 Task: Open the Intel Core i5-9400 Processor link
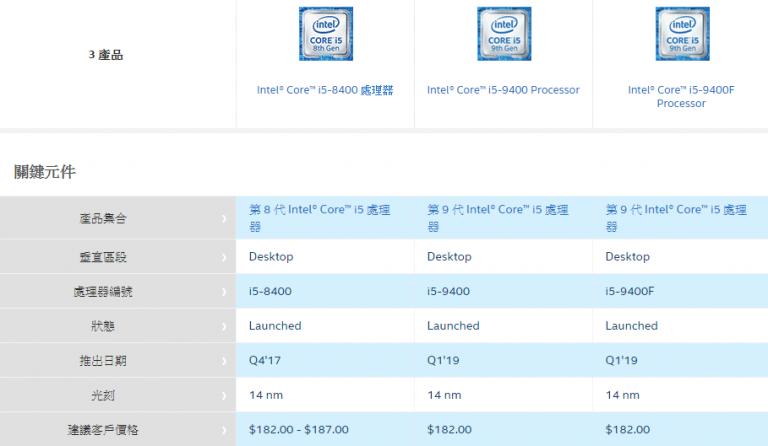coord(503,90)
